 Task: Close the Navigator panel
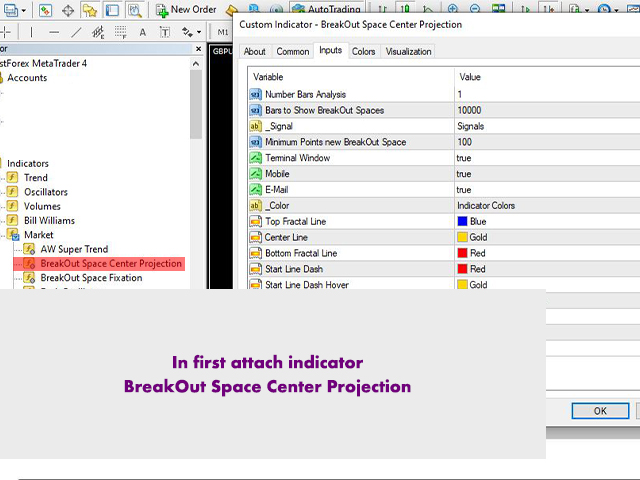coord(198,49)
